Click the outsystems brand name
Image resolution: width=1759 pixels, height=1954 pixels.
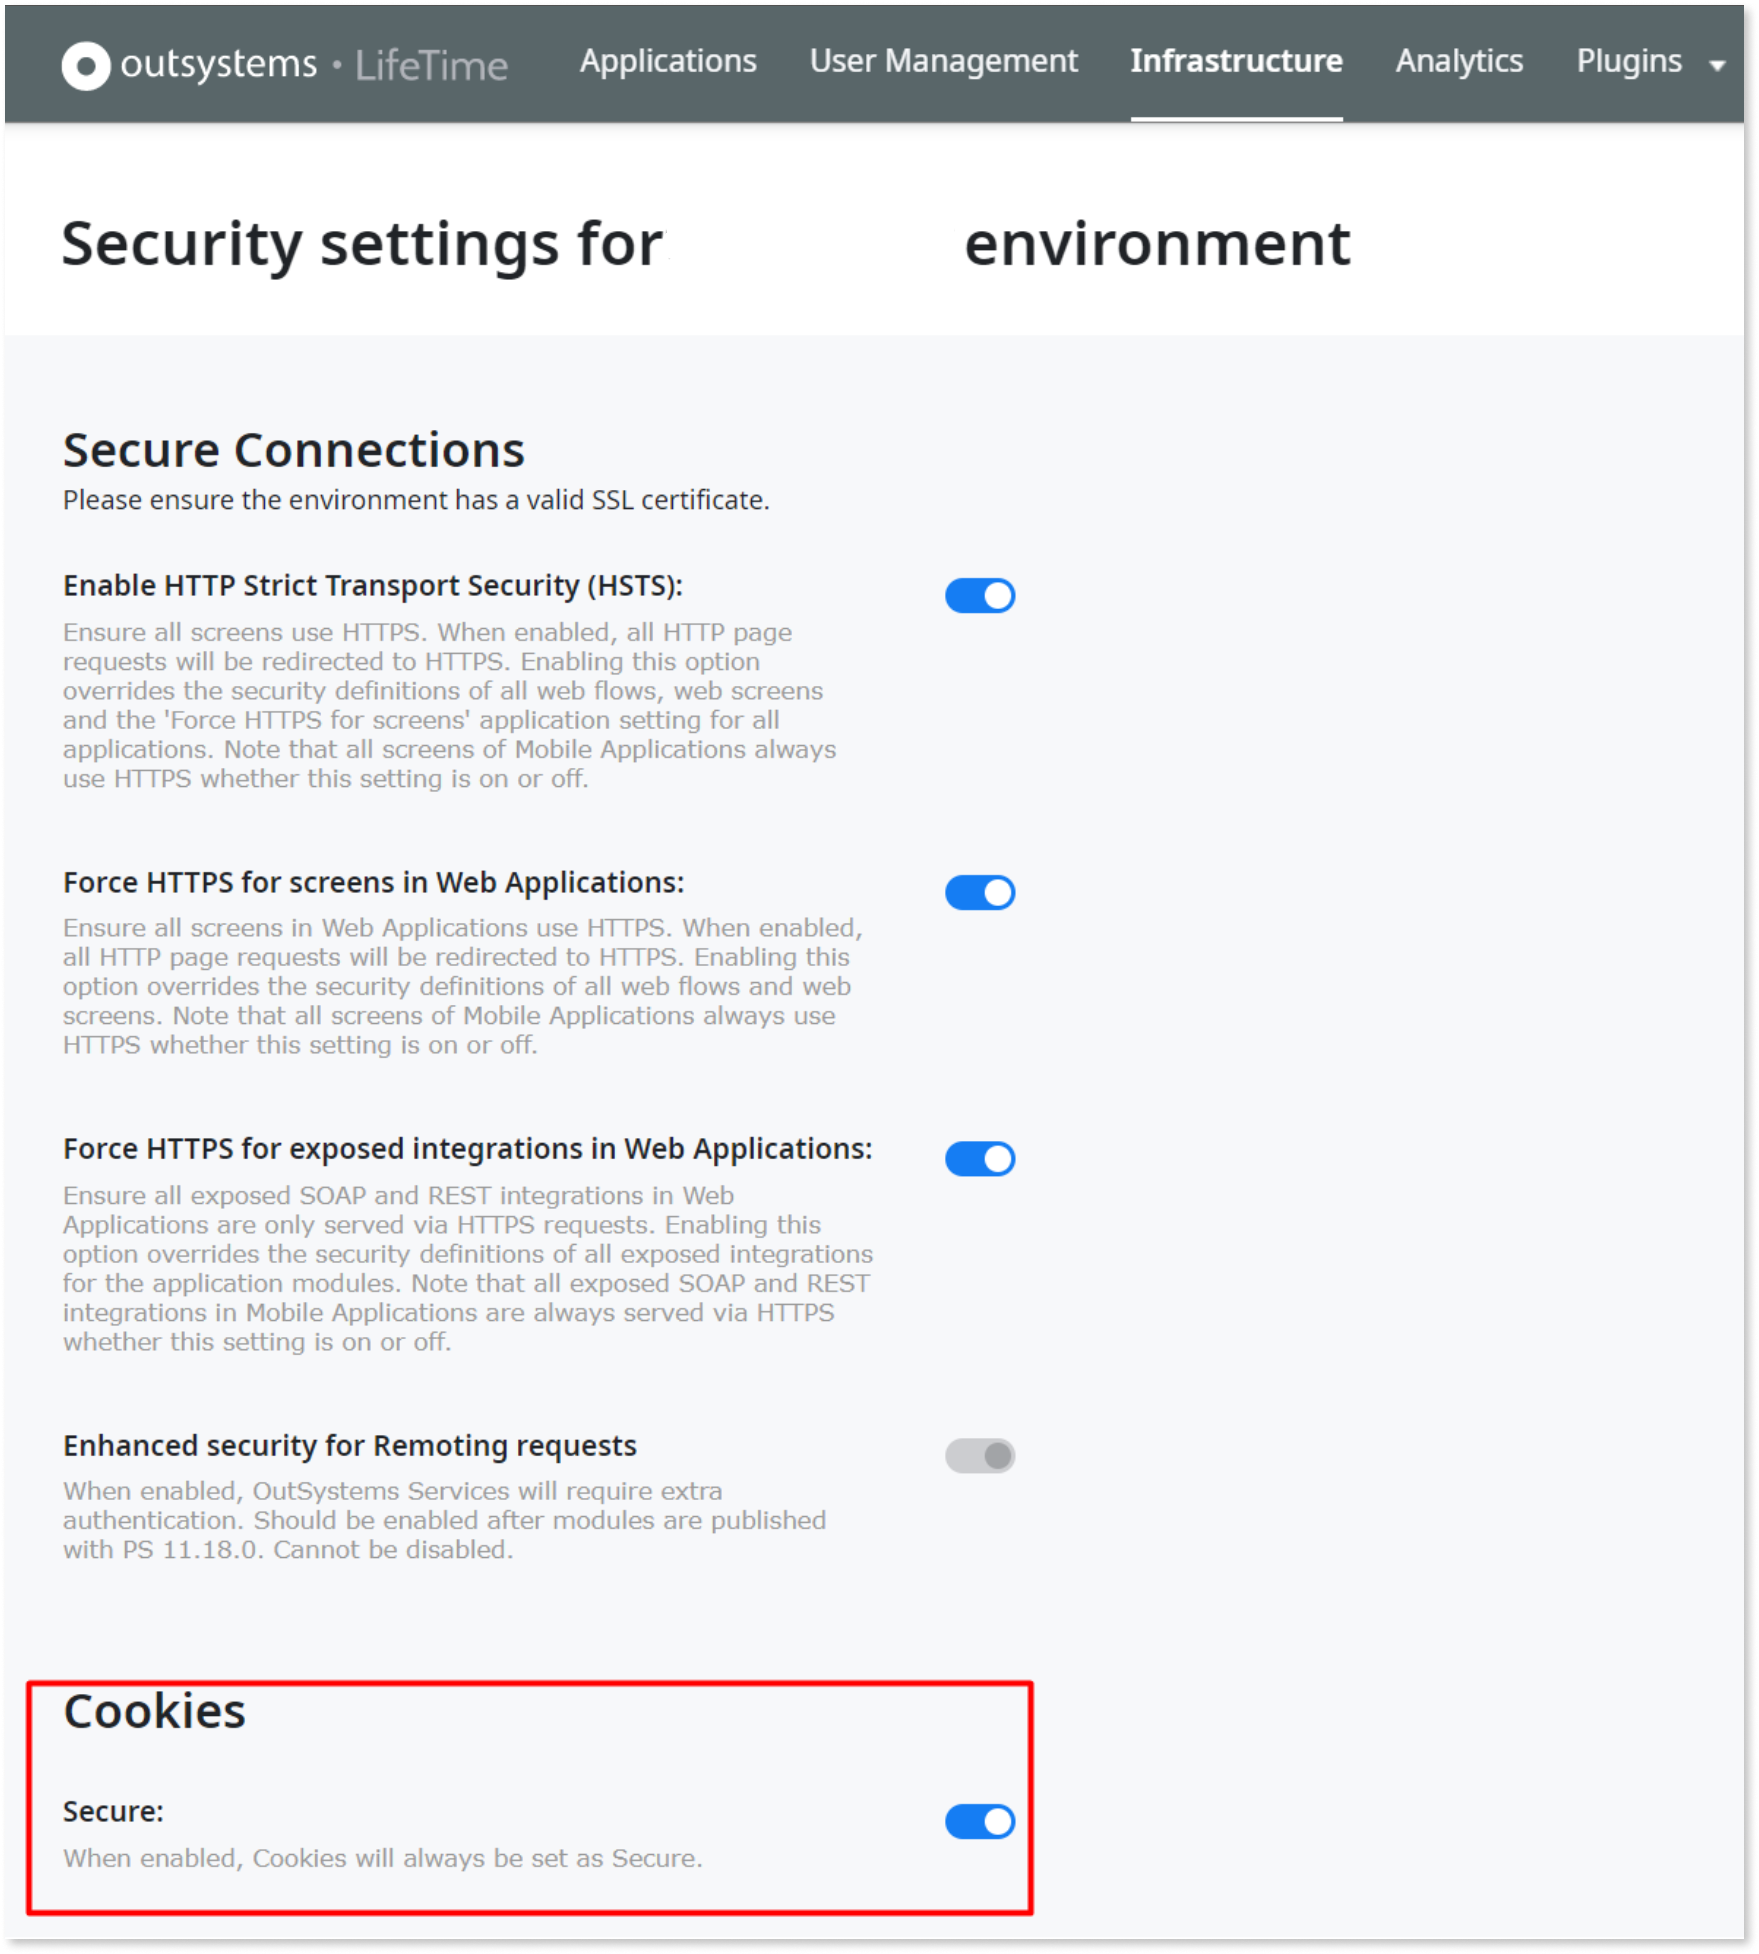point(218,64)
